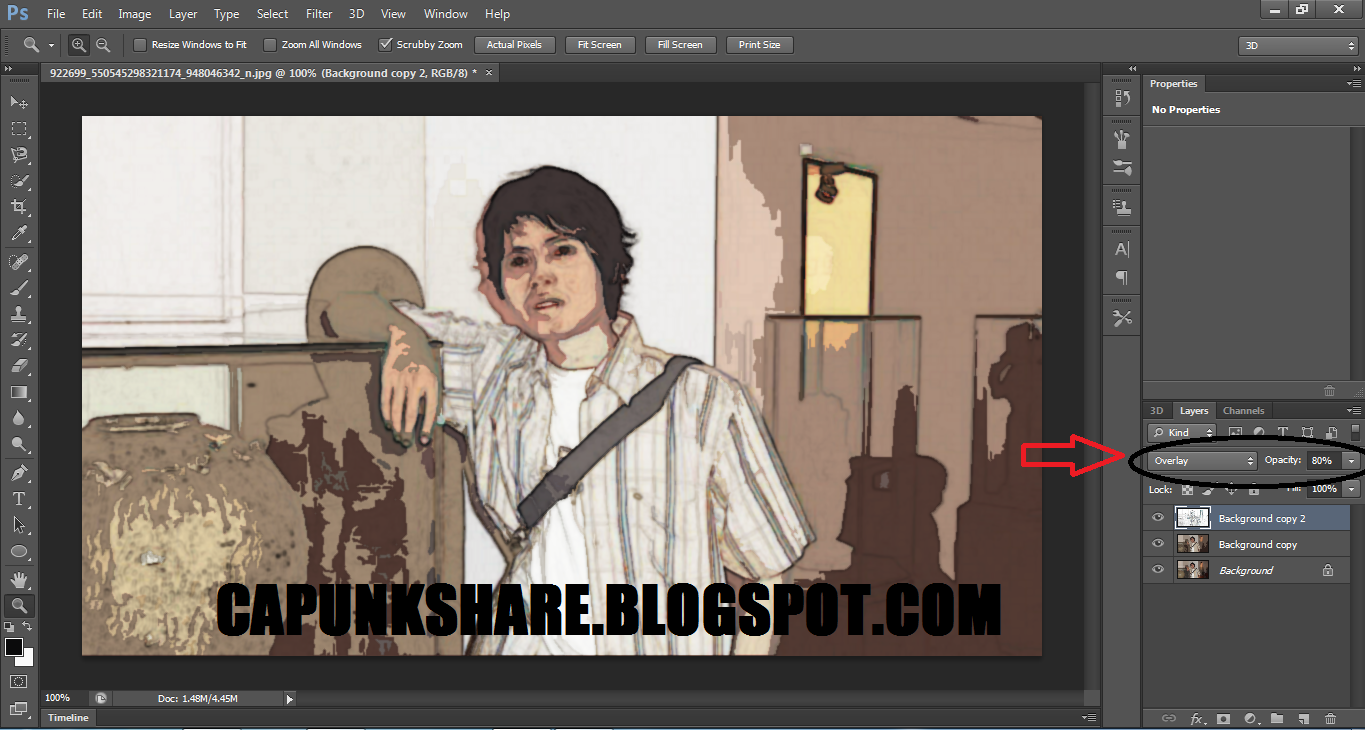Select the Lasso tool
The width and height of the screenshot is (1365, 730).
pyautogui.click(x=19, y=155)
